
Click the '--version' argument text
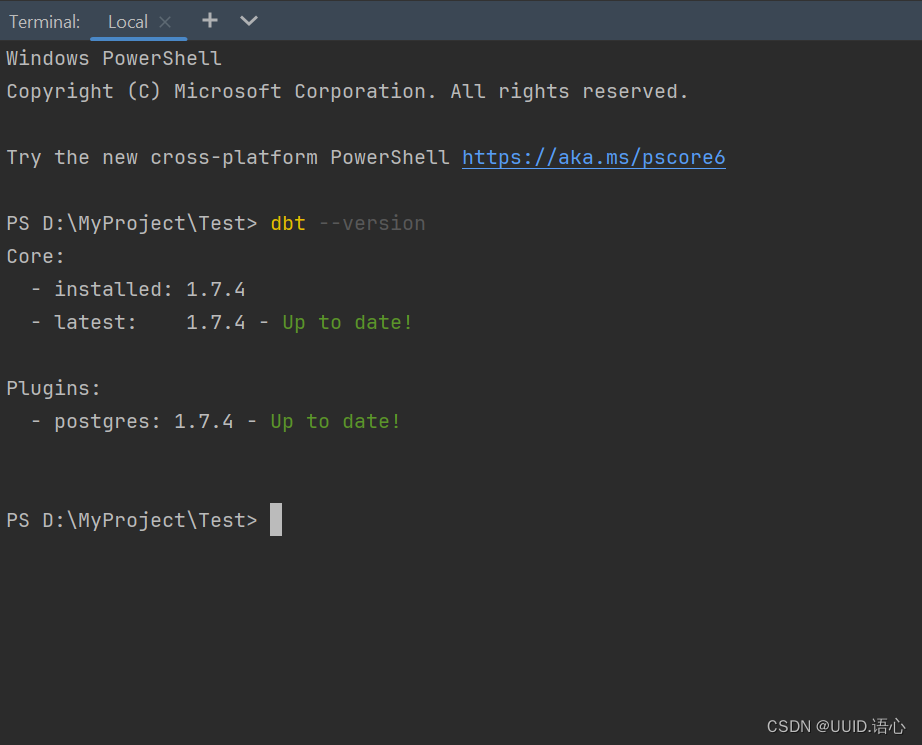point(372,223)
